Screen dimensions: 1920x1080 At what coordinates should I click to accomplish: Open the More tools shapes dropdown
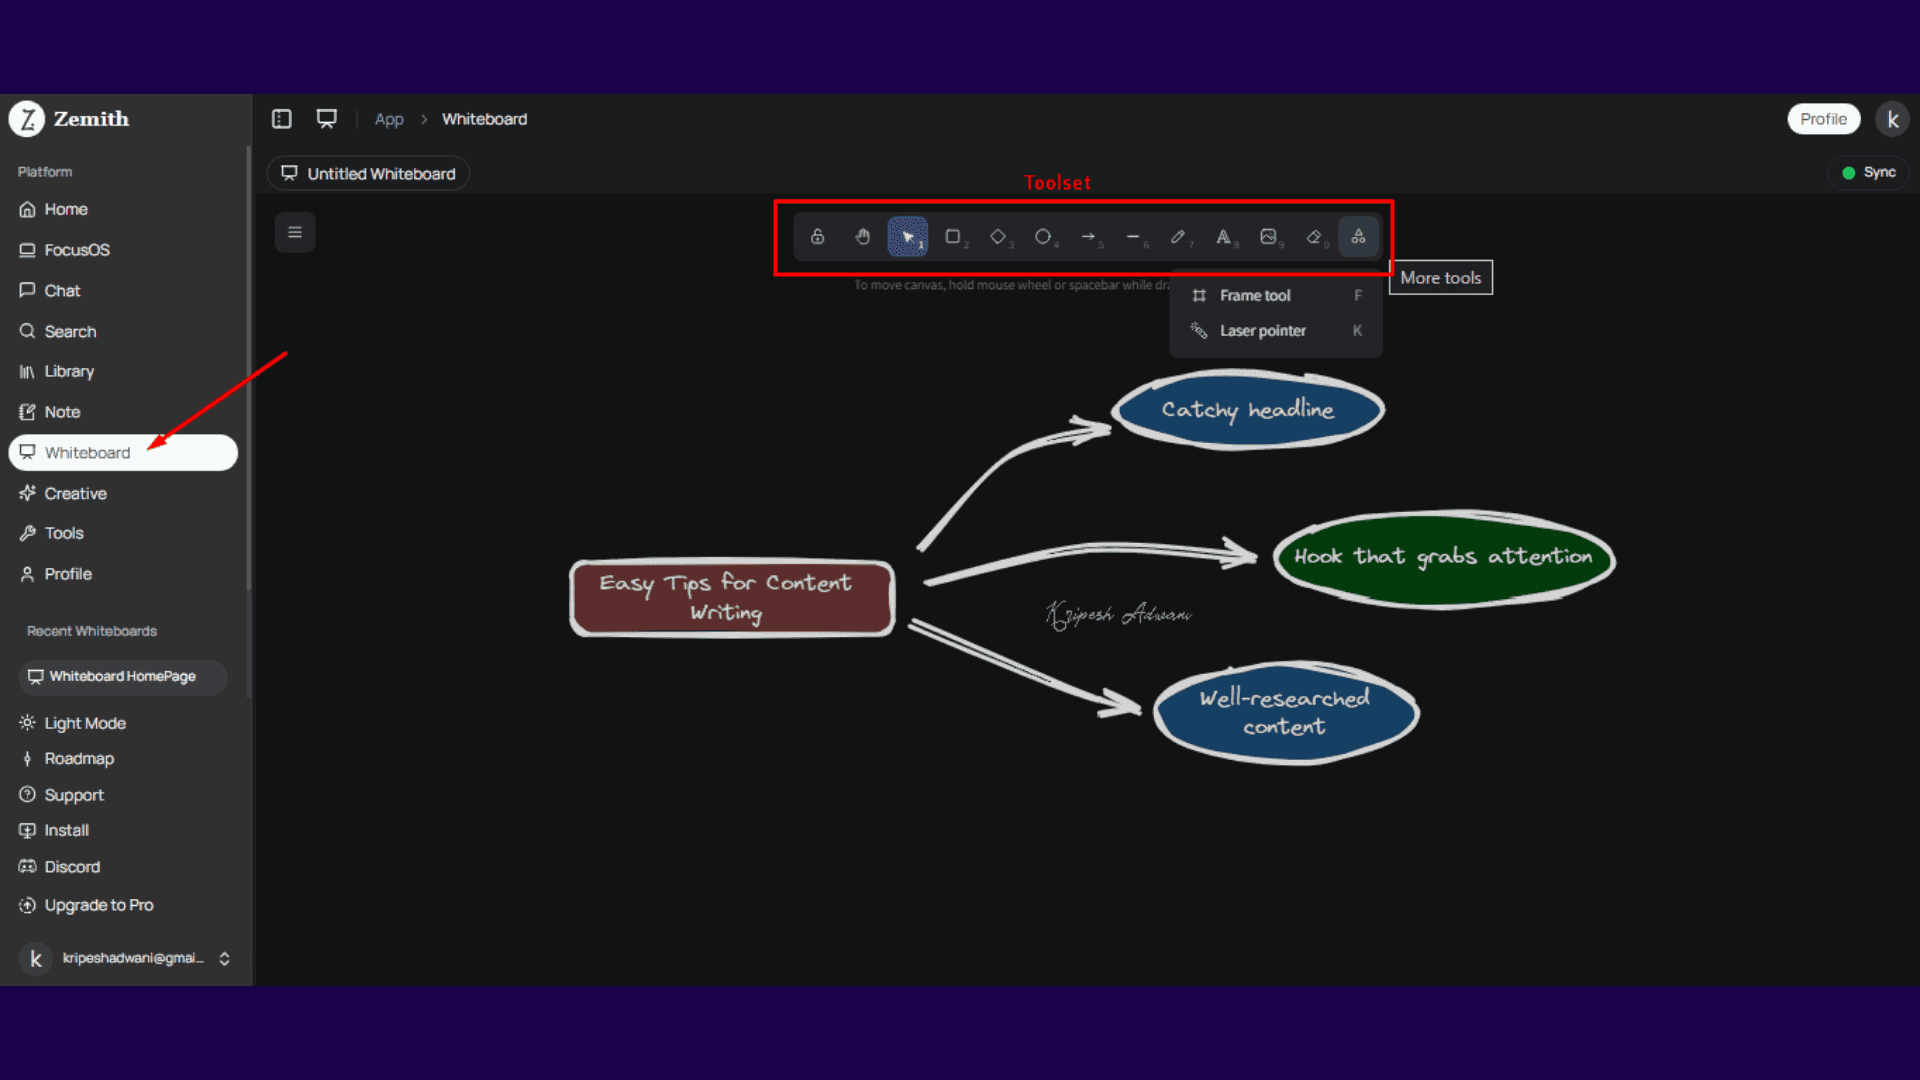coord(1358,237)
